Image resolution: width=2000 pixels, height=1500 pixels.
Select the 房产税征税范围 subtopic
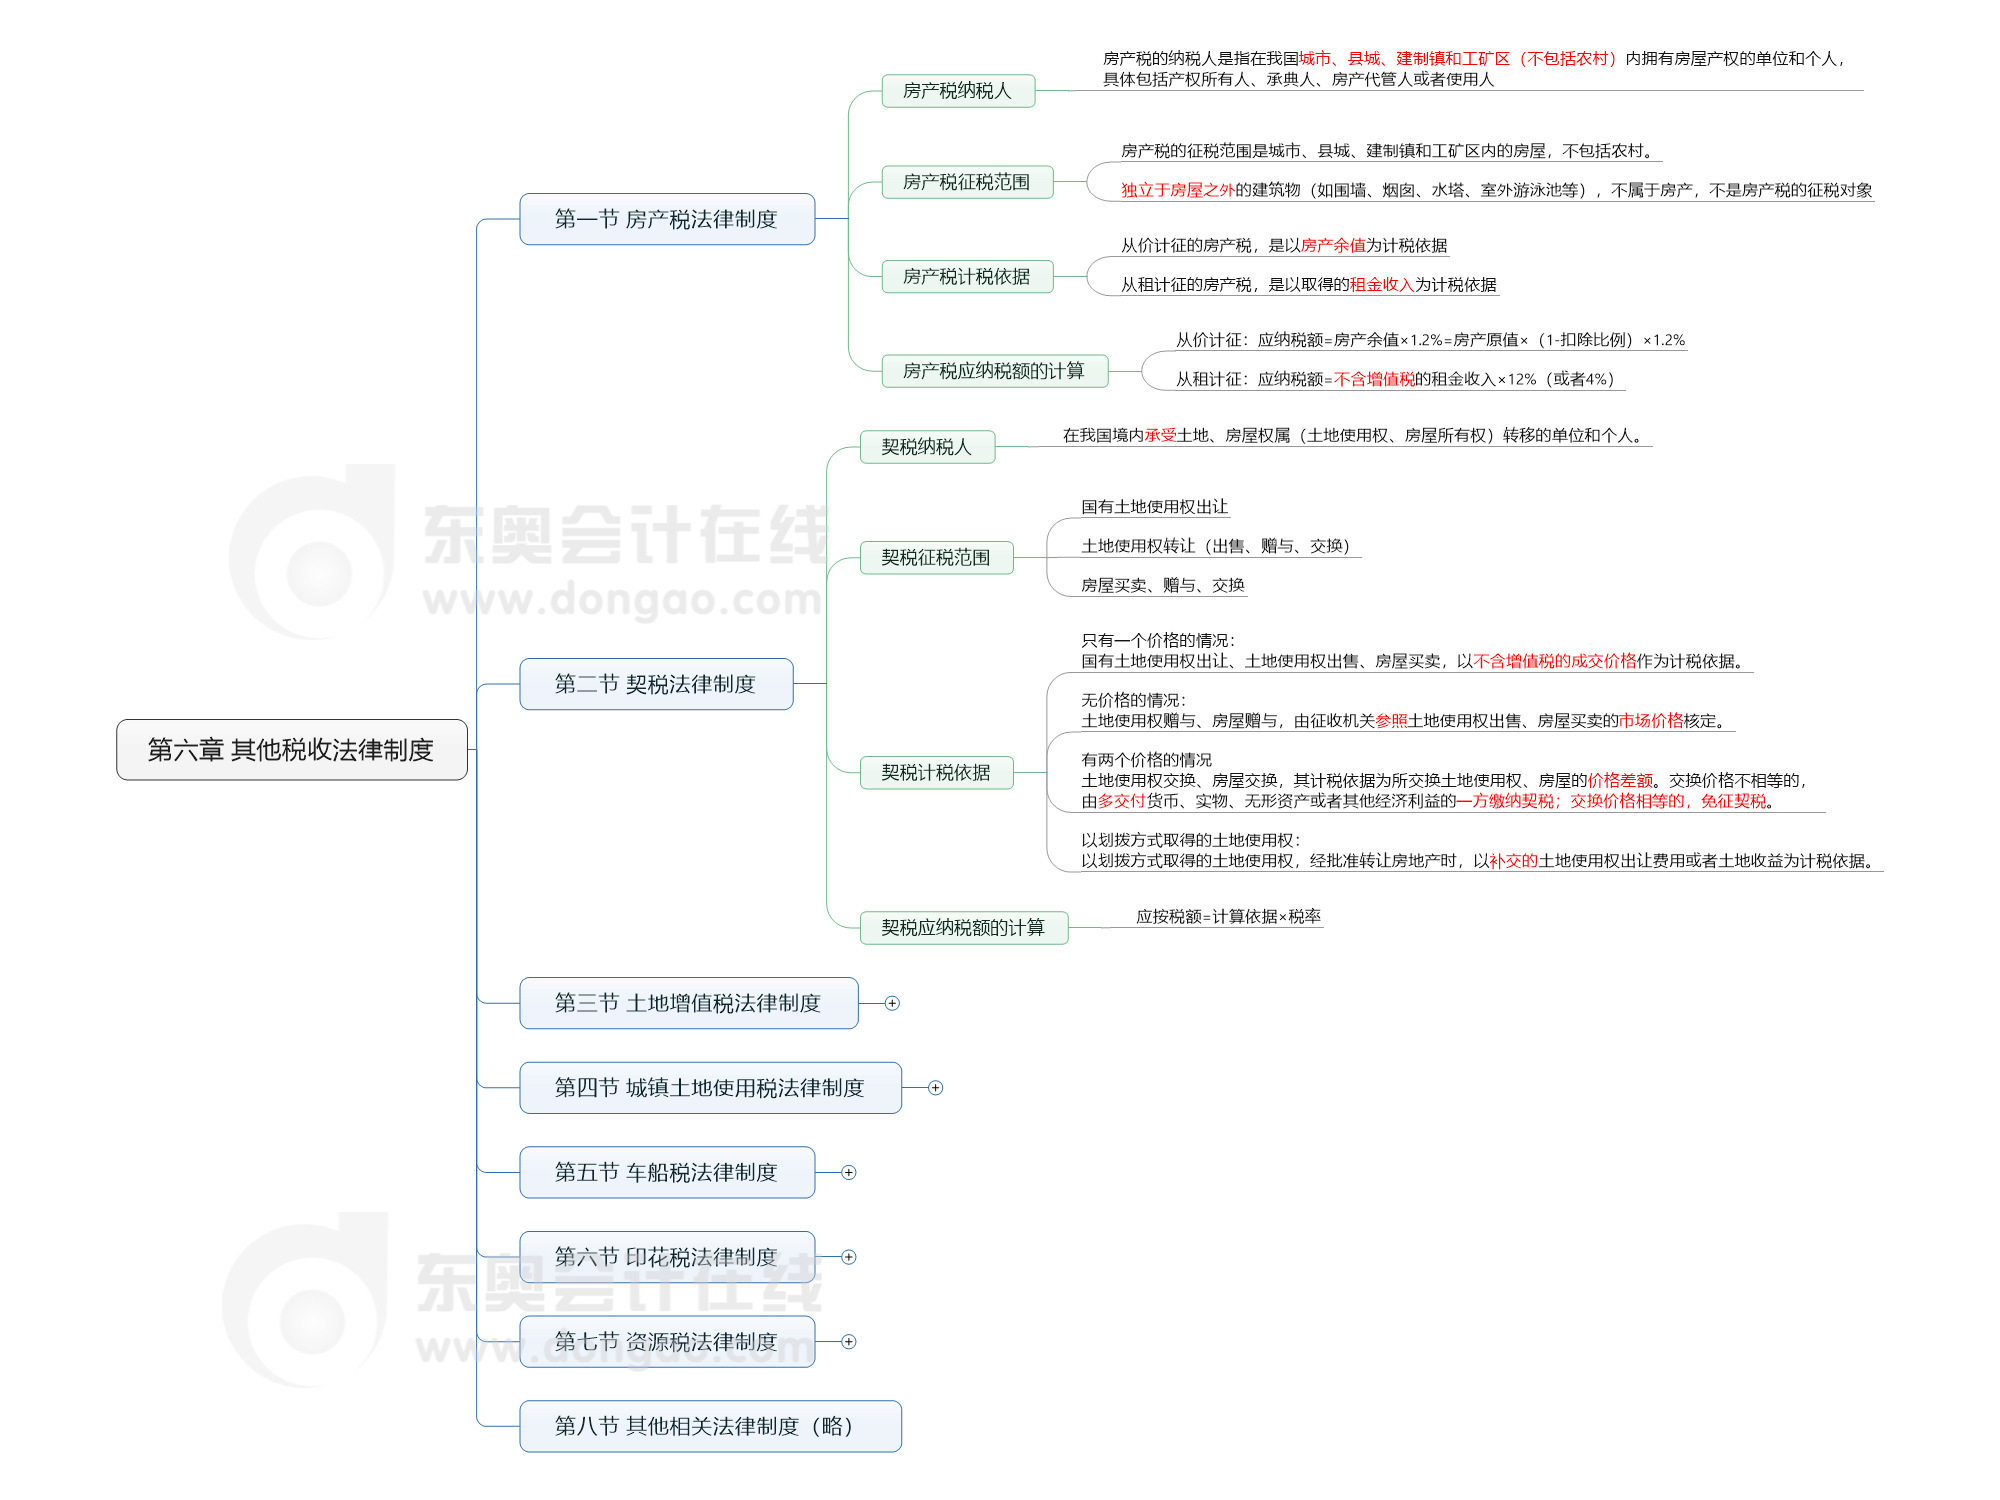point(966,182)
